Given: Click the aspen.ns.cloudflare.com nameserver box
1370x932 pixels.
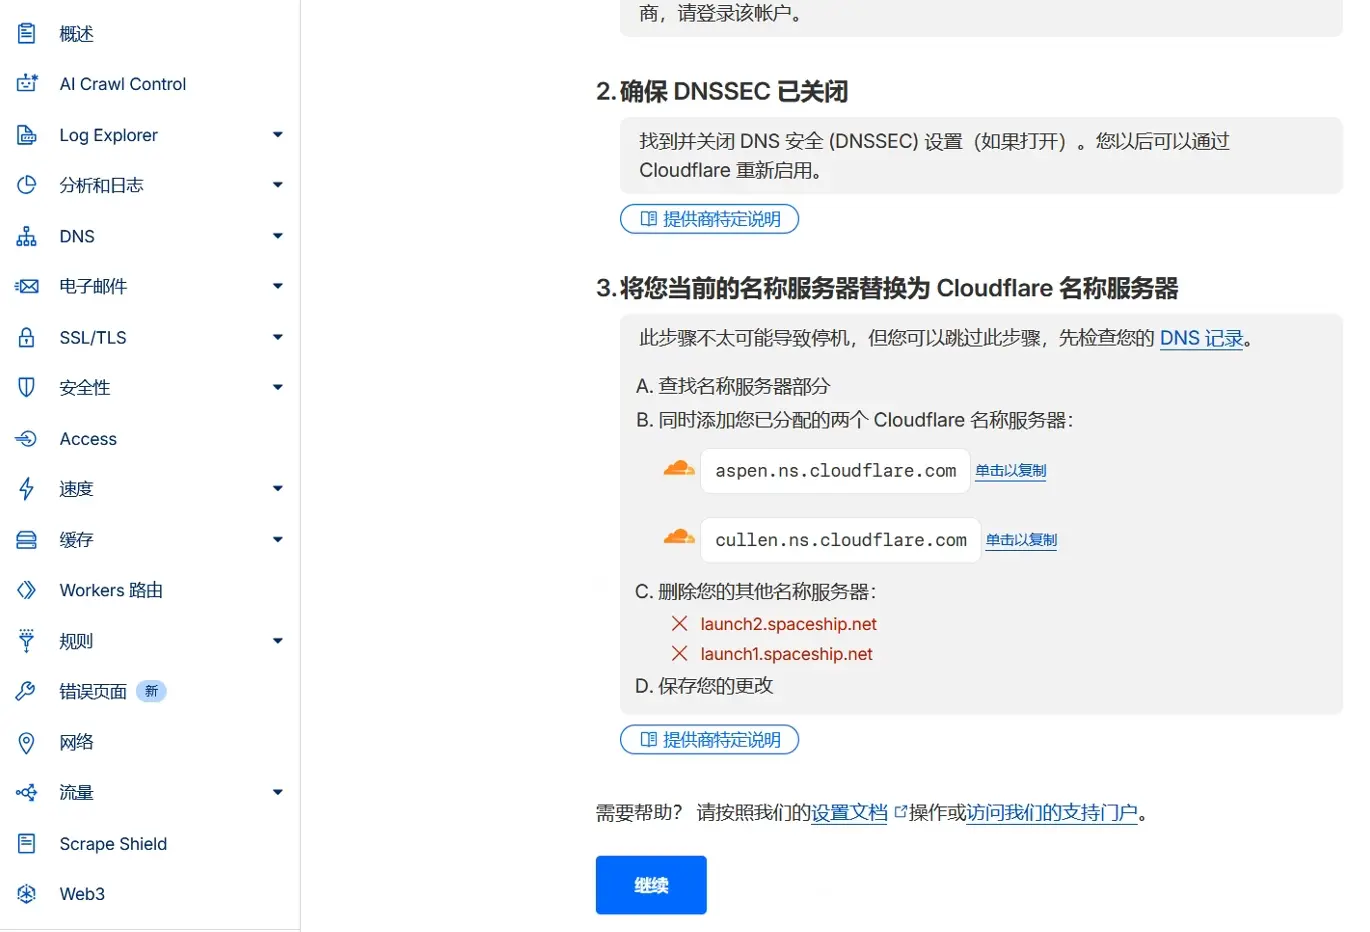Looking at the screenshot, I should 836,471.
